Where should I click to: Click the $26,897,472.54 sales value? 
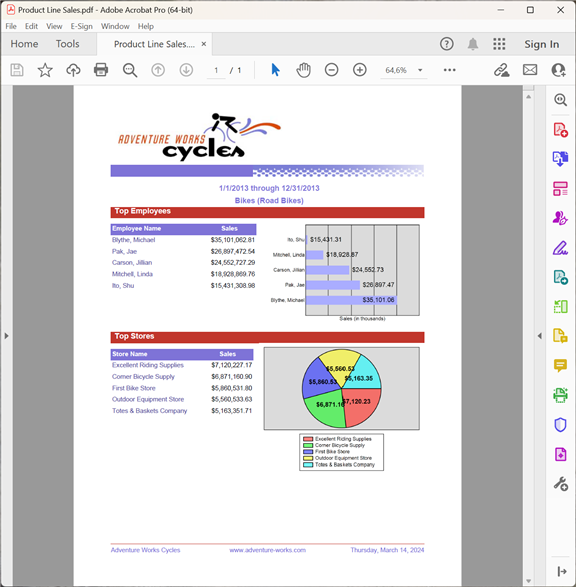[x=232, y=251]
